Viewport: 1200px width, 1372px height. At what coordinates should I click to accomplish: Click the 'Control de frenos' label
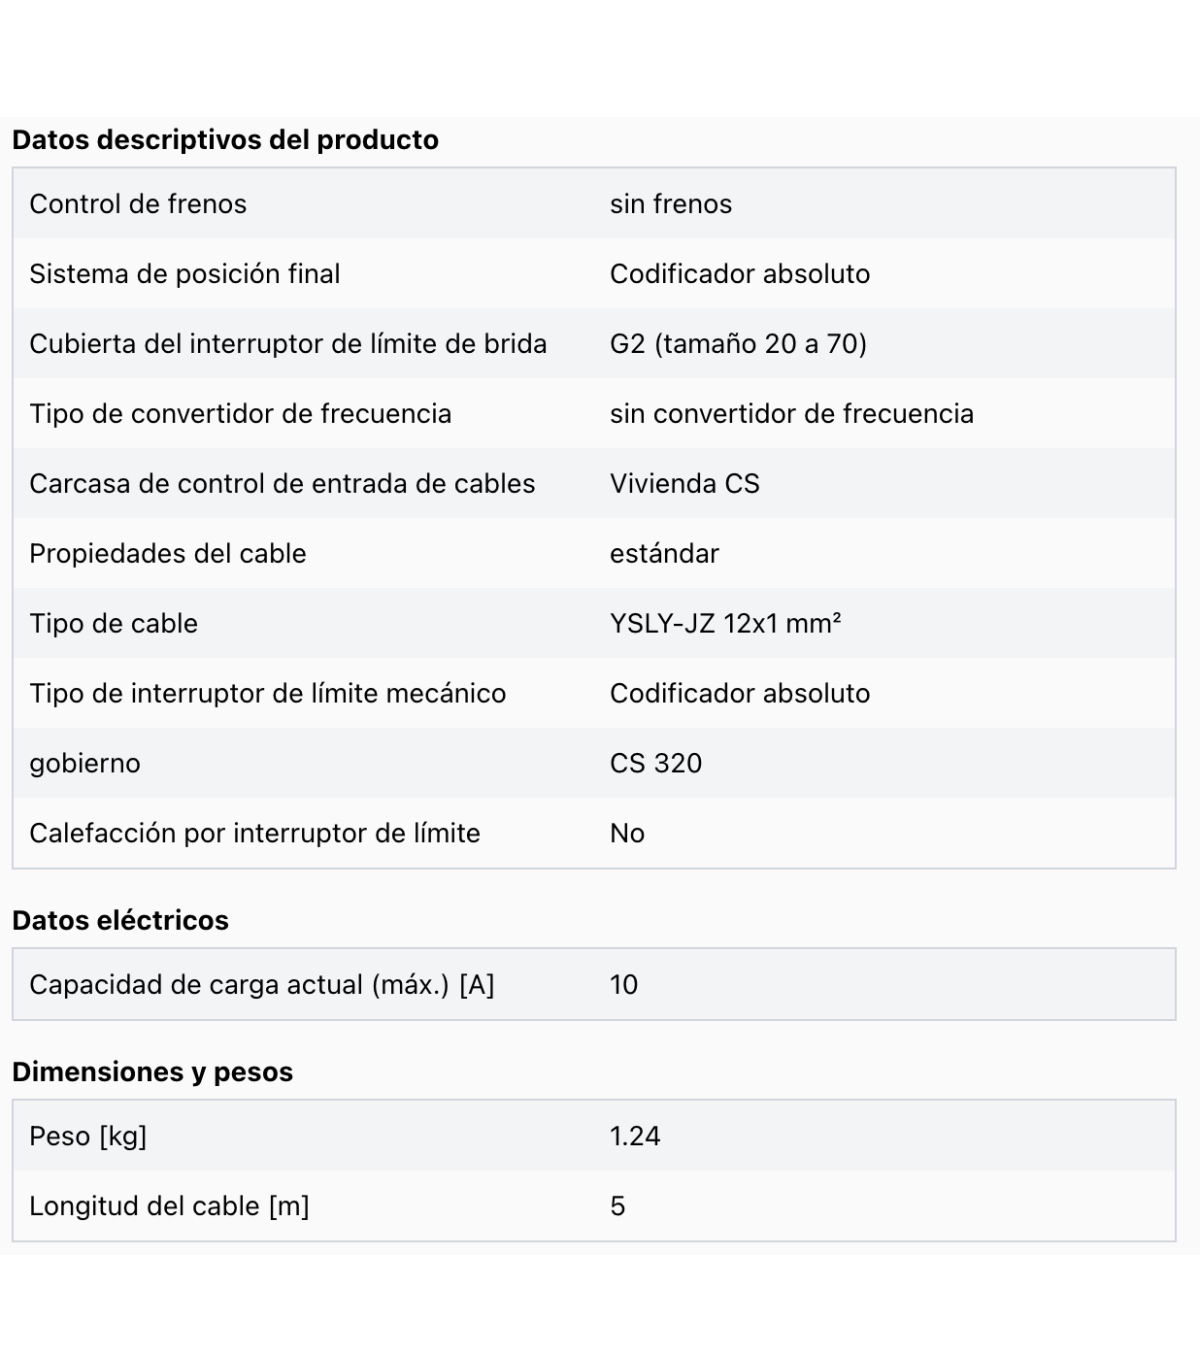[138, 204]
